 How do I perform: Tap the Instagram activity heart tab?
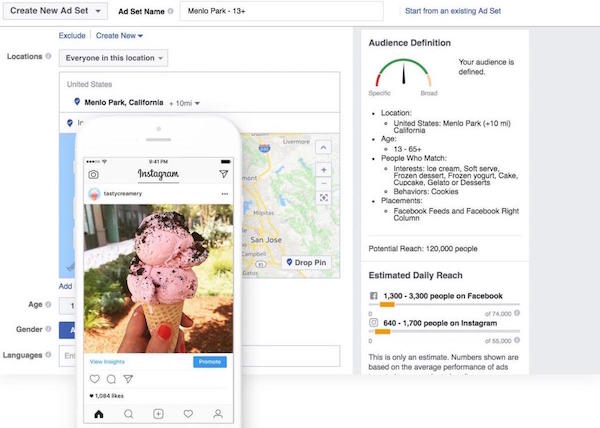(188, 414)
